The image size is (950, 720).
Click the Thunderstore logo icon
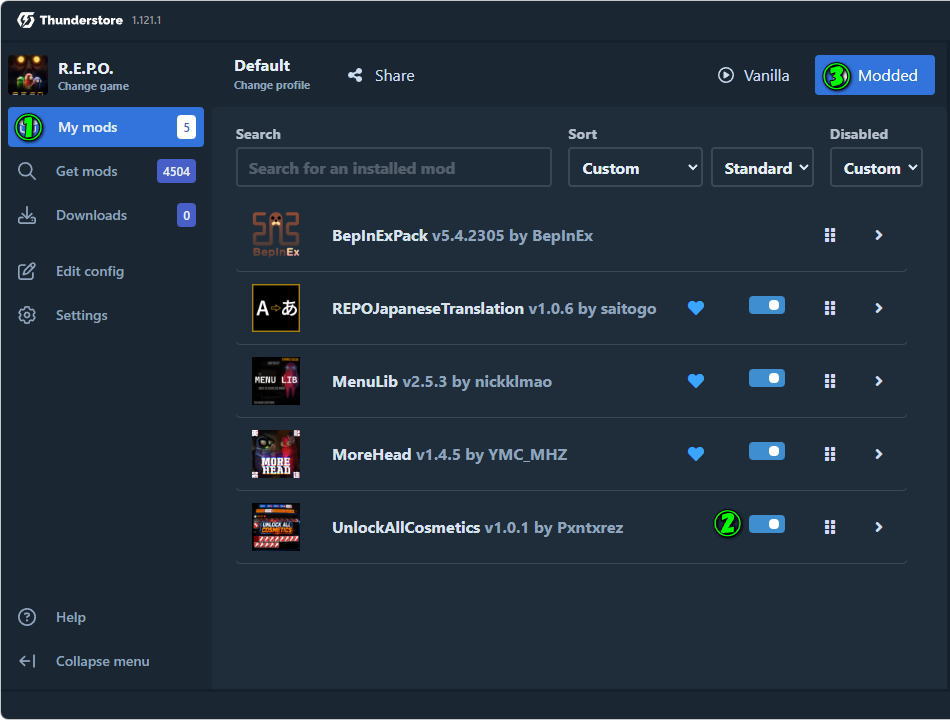pos(26,20)
